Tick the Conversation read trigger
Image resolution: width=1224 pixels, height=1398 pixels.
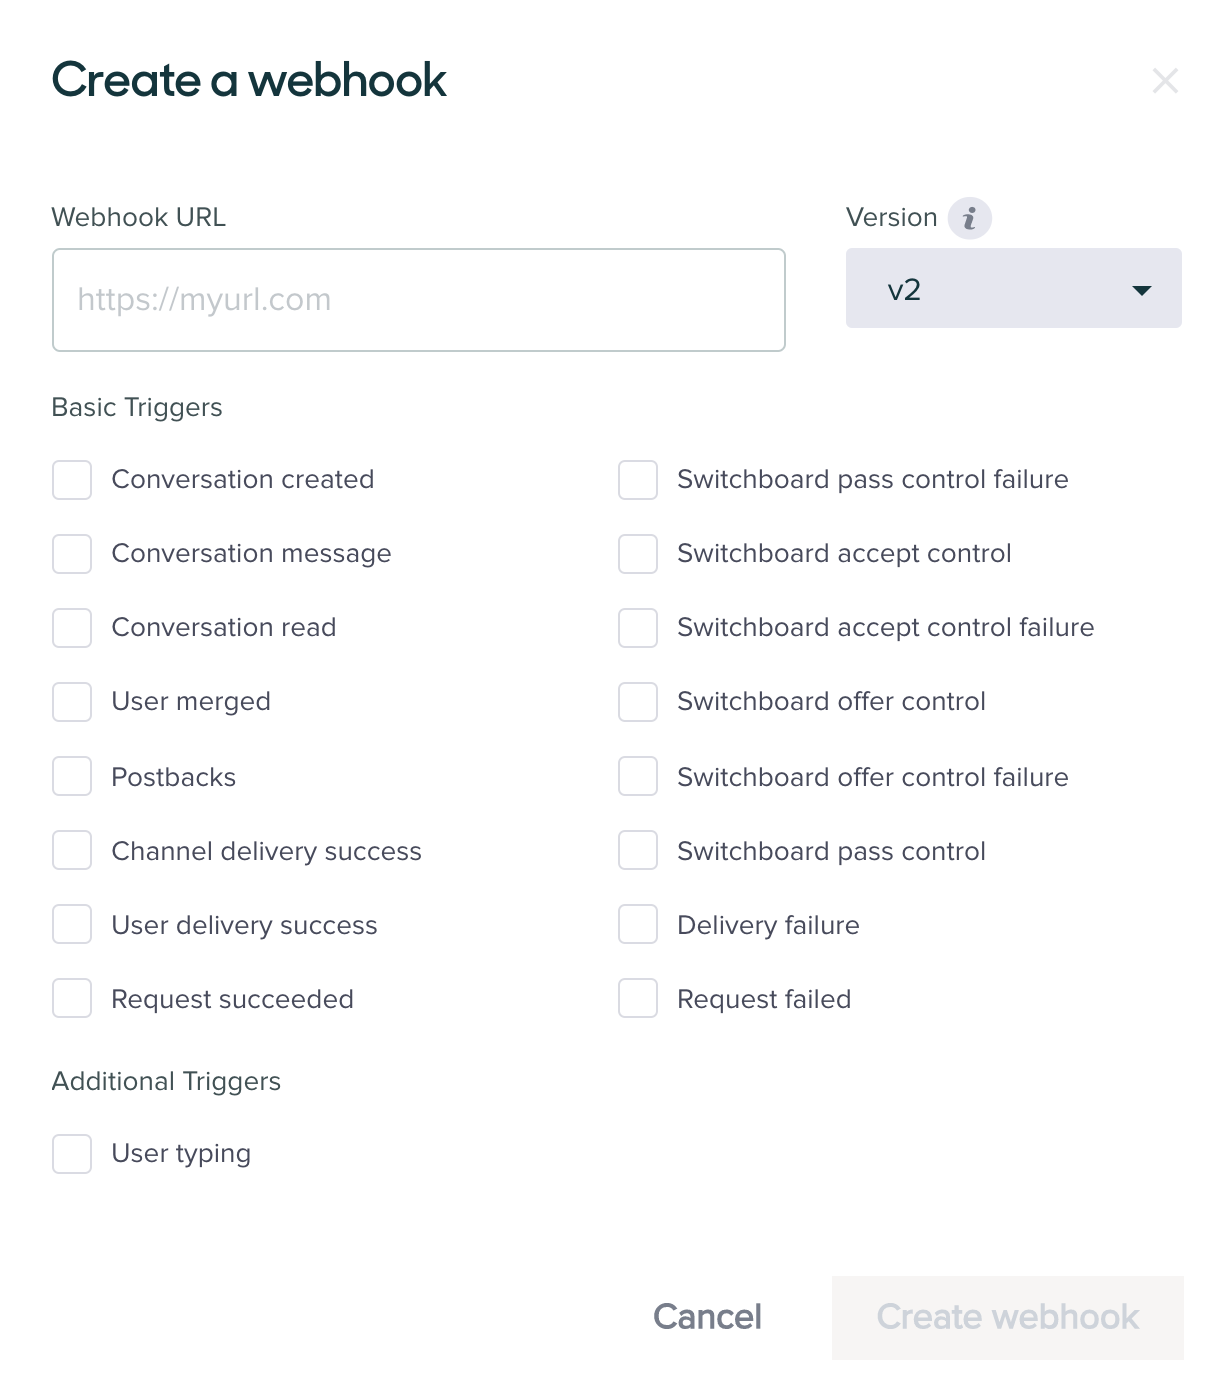72,628
